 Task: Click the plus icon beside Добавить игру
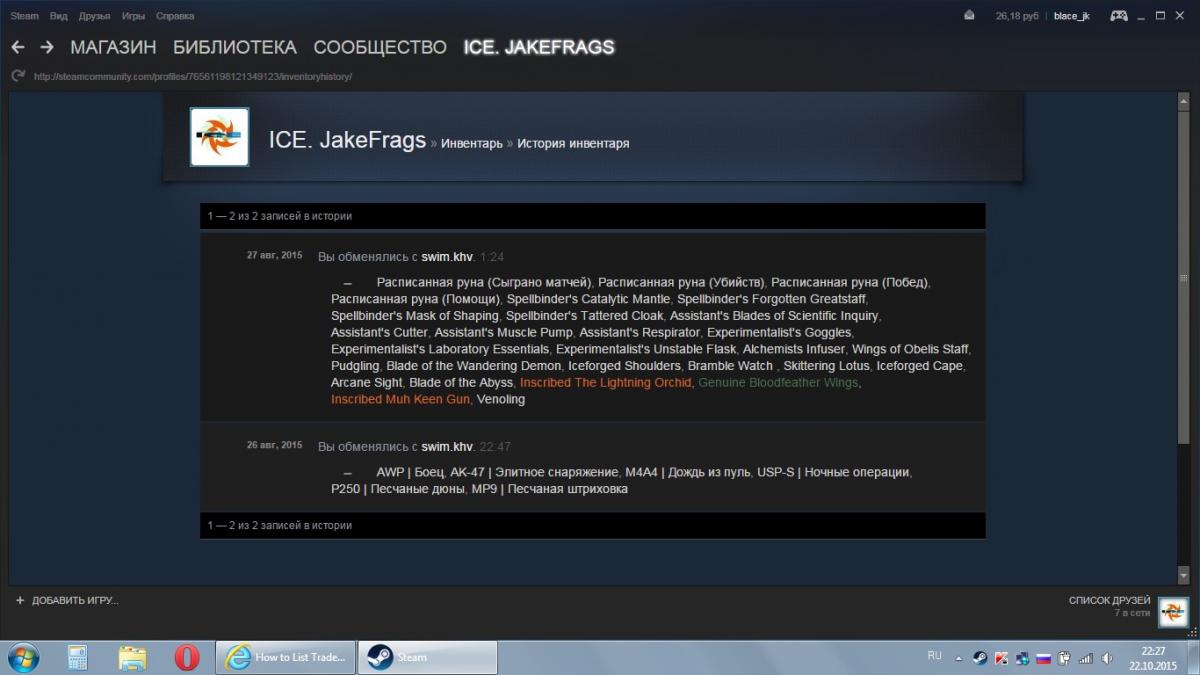tap(20, 600)
